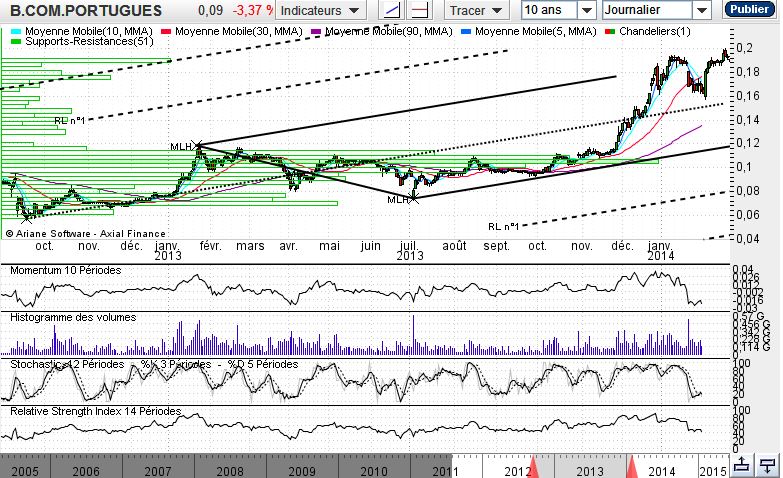
Task: Jump to 2009 on the year timeline
Action: coord(302,471)
